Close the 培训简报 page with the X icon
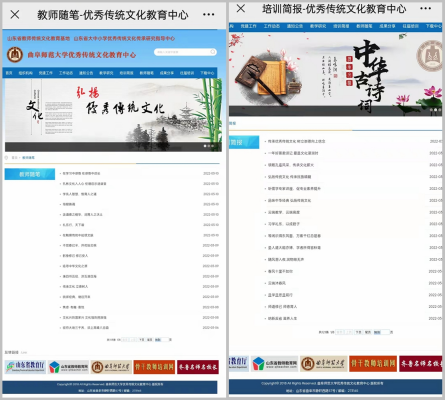445x400 pixels. 241,8
